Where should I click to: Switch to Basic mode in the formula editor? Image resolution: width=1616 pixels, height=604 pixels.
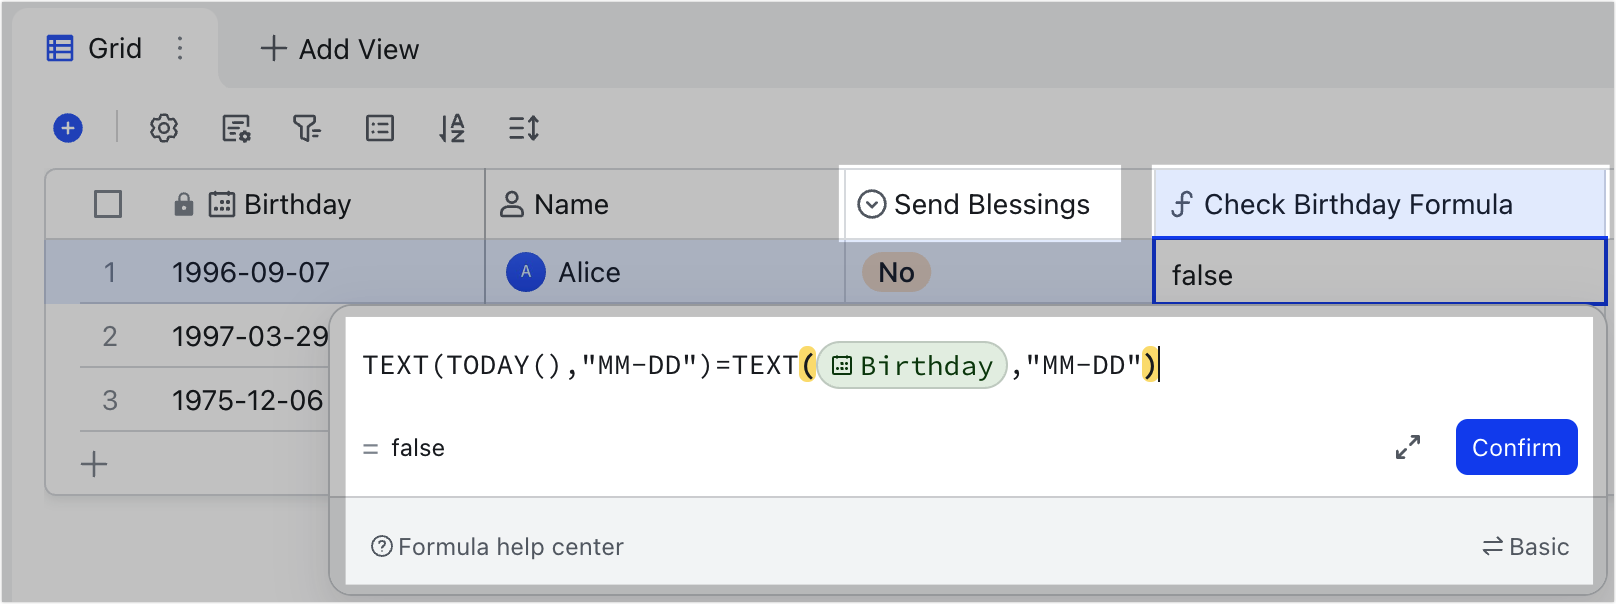[1526, 546]
